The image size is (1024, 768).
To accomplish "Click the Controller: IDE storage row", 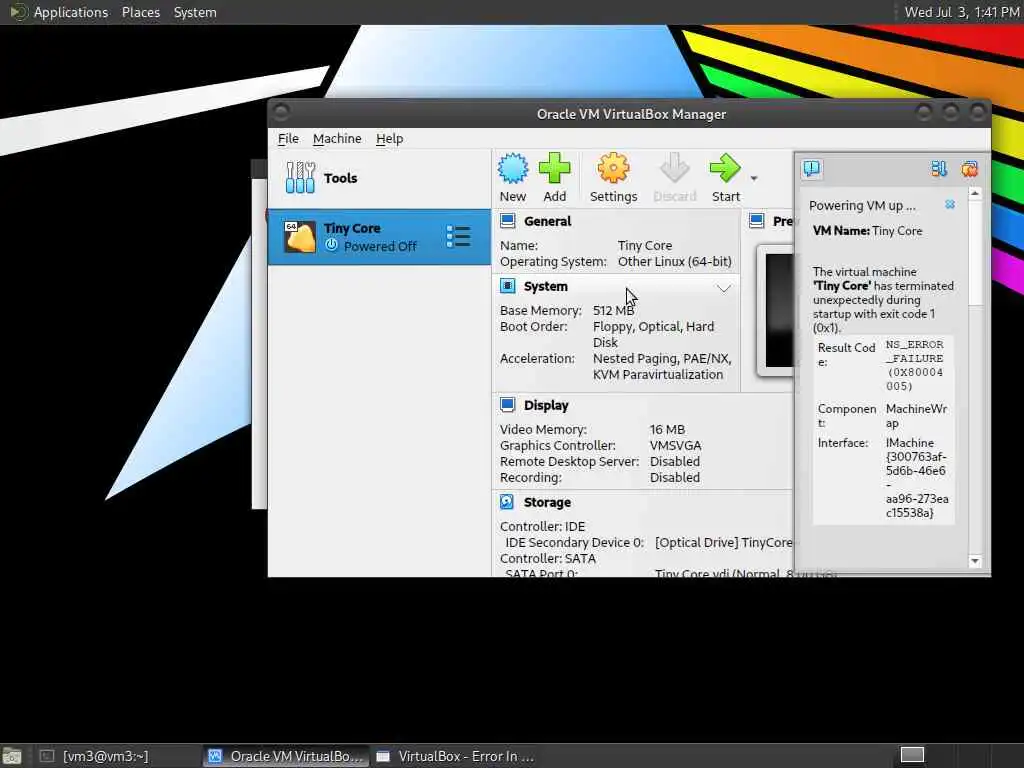I will tap(542, 526).
